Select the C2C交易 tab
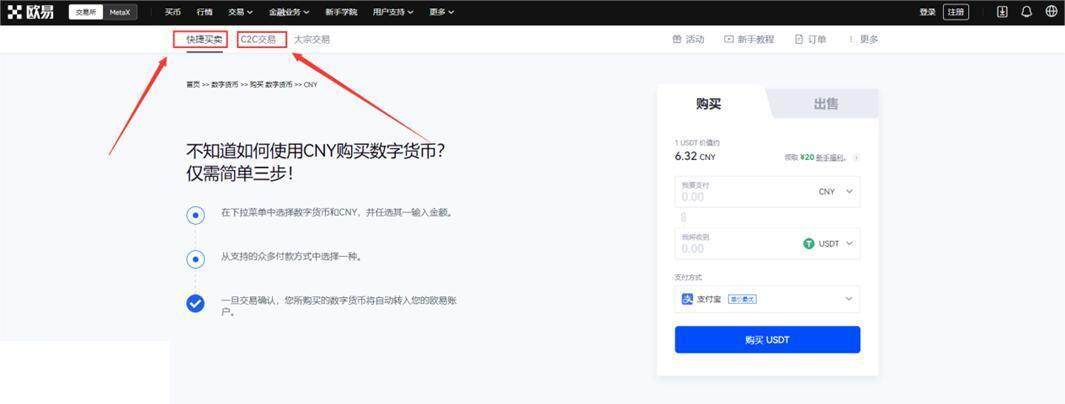 (258, 39)
